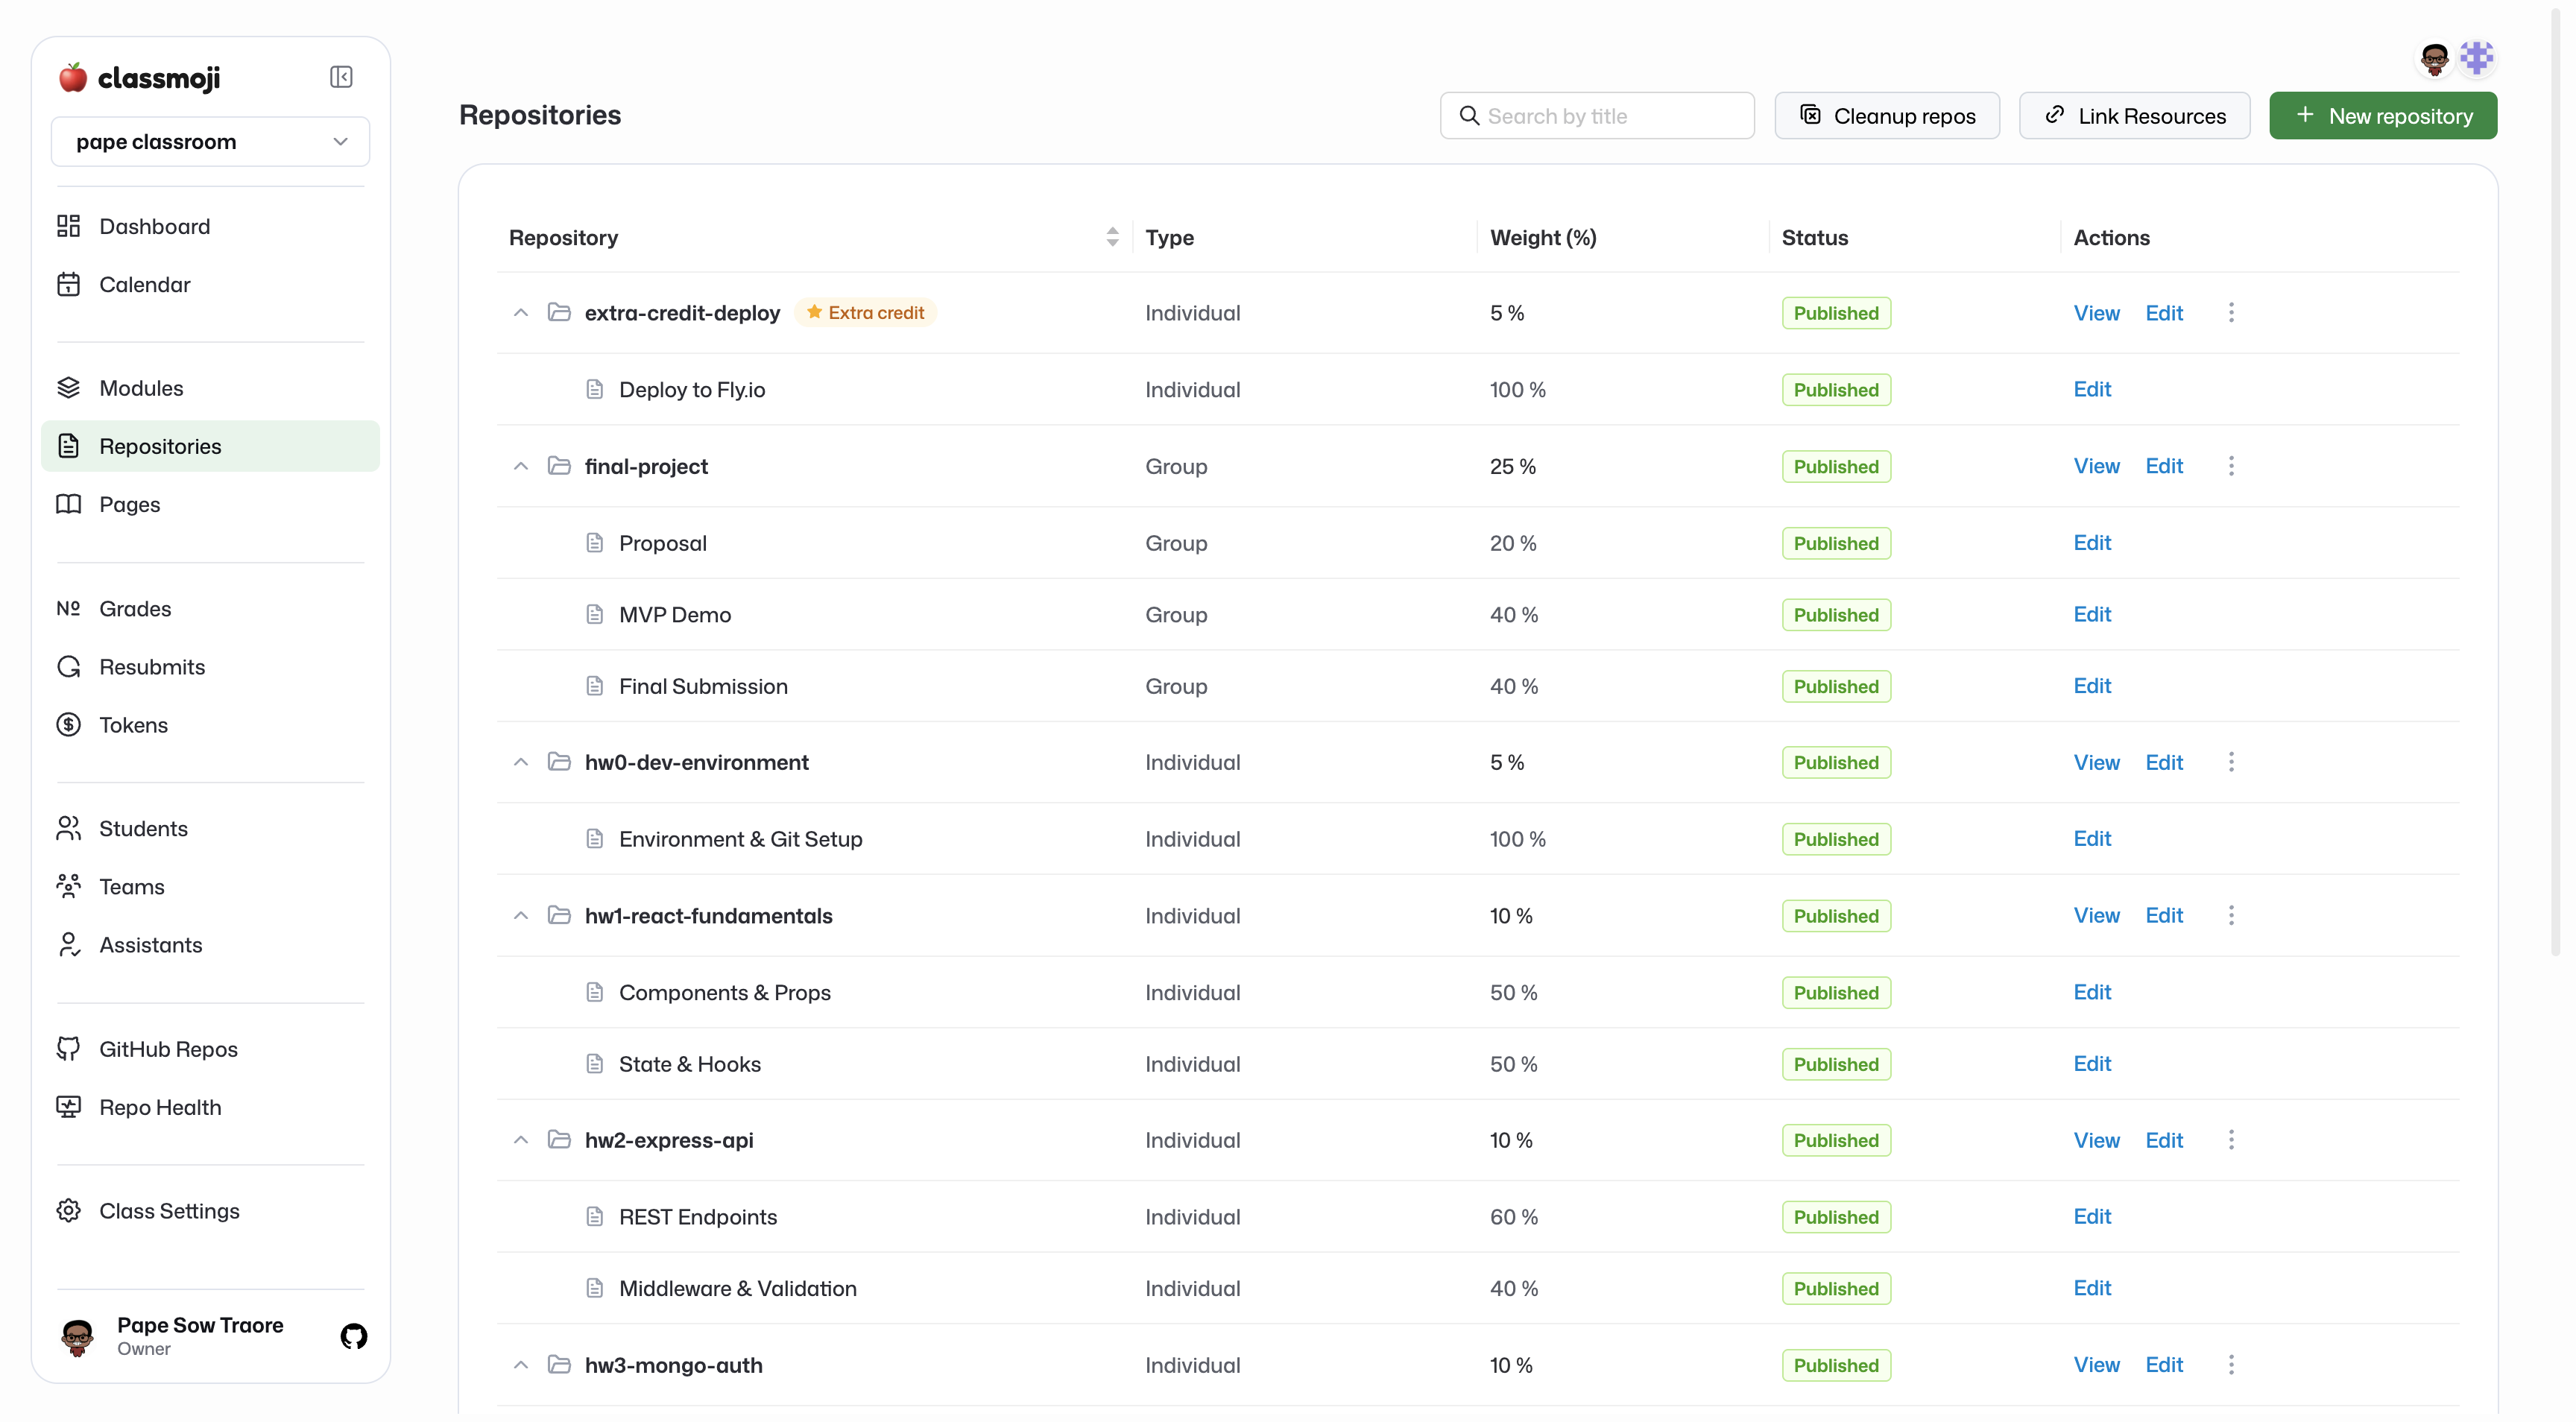Open more options for final-project
The image size is (2576, 1422).
[2231, 466]
